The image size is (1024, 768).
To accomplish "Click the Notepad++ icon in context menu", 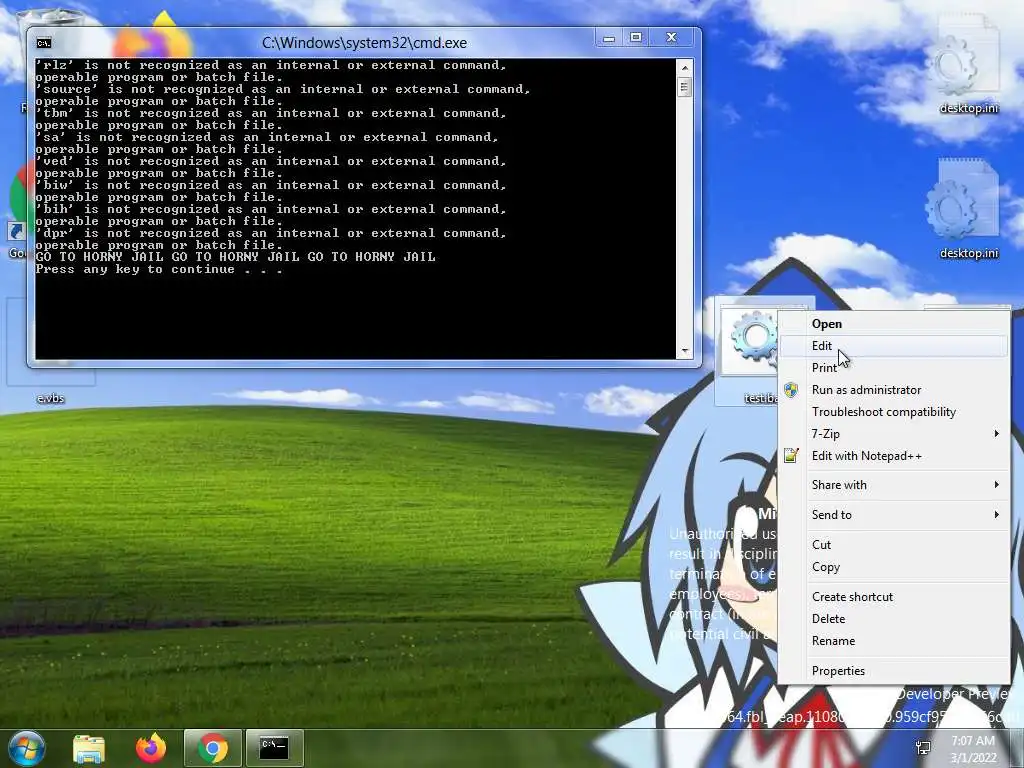I will pos(791,456).
